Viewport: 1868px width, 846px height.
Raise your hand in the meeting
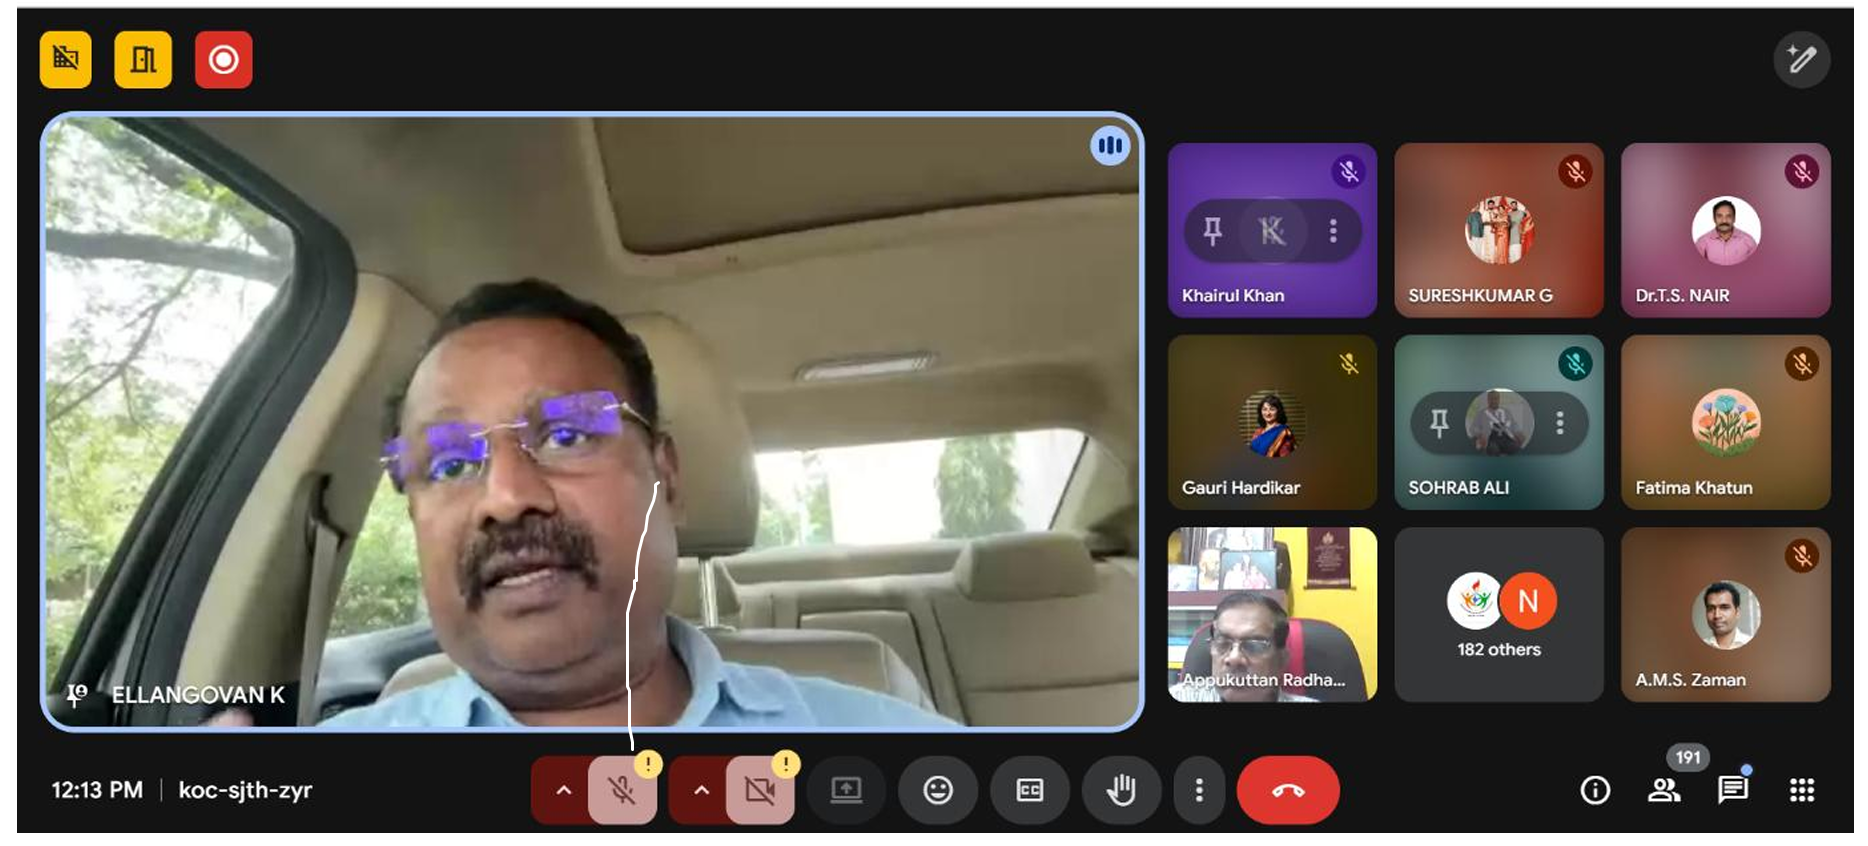[1121, 791]
